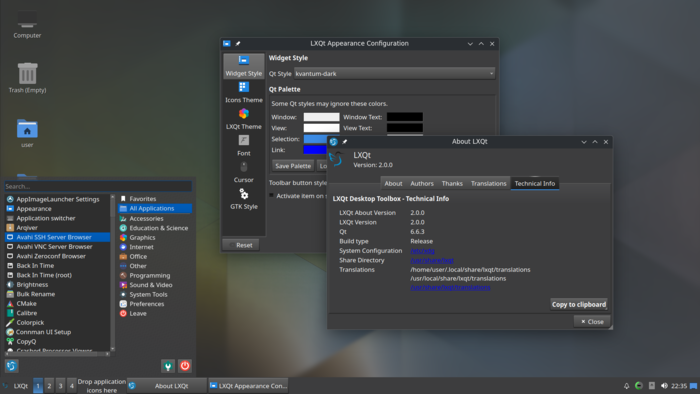The image size is (700, 394).
Task: Click the volume icon in system tray
Action: [x=664, y=386]
